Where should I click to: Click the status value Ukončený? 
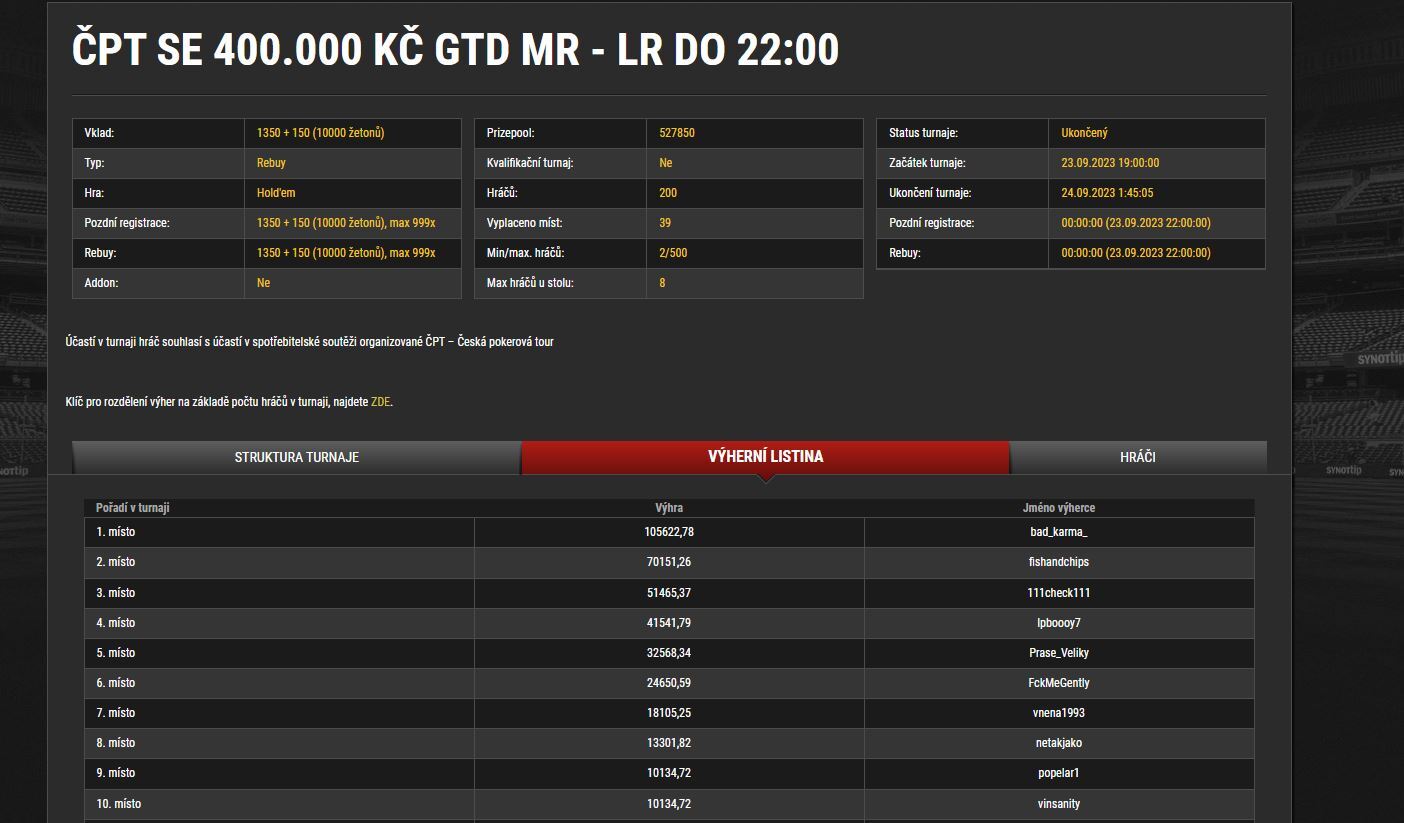tap(1084, 133)
